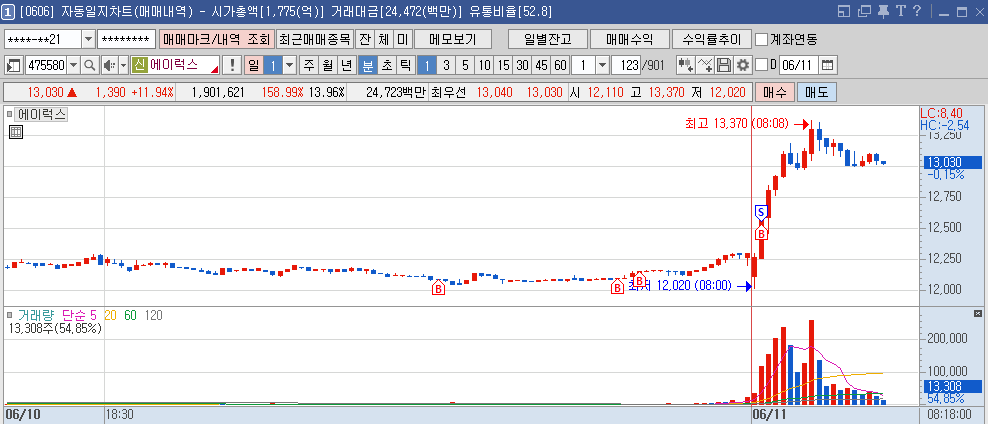This screenshot has height=424, width=988.
Task: Click the stock code search magnifier icon
Action: tap(90, 65)
